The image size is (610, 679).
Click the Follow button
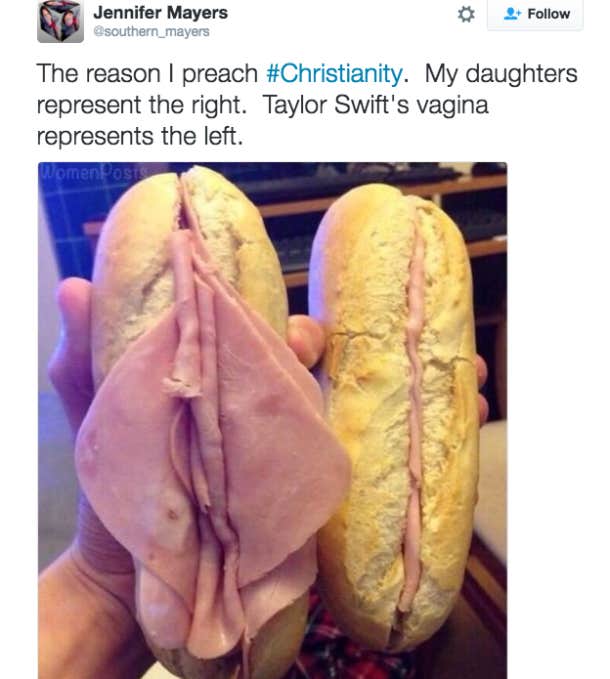point(535,14)
